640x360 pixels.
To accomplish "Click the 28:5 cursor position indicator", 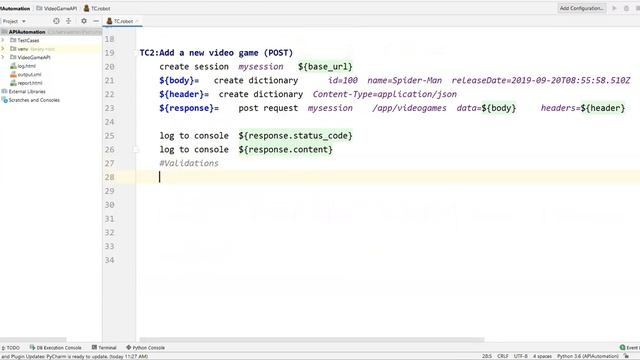I will click(x=487, y=356).
